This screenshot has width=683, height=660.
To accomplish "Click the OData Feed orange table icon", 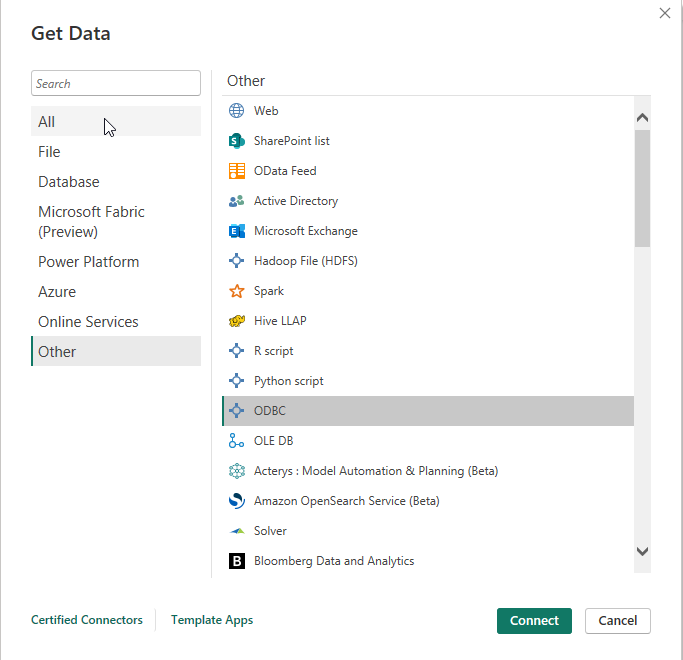I will [237, 171].
